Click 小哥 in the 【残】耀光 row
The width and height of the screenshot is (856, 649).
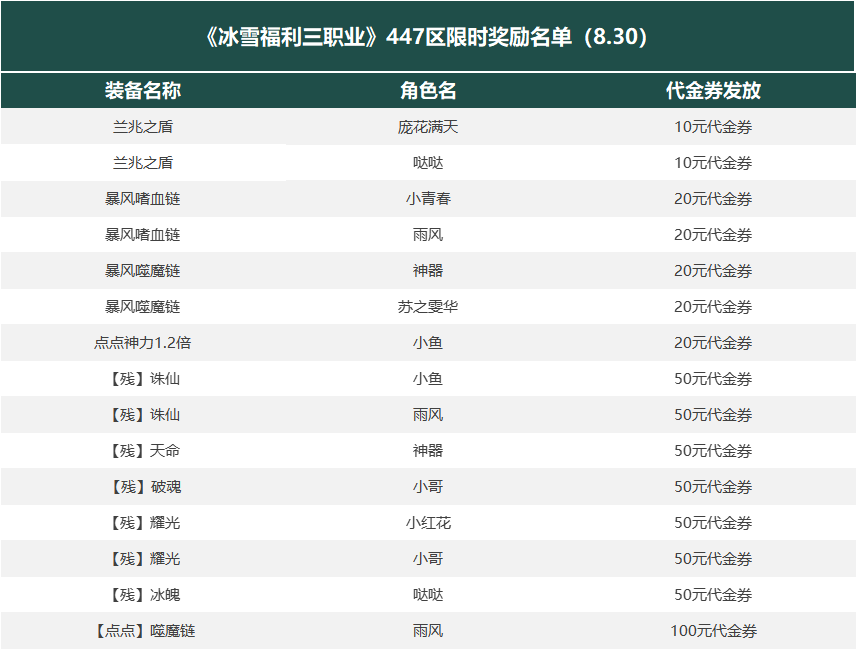428,559
